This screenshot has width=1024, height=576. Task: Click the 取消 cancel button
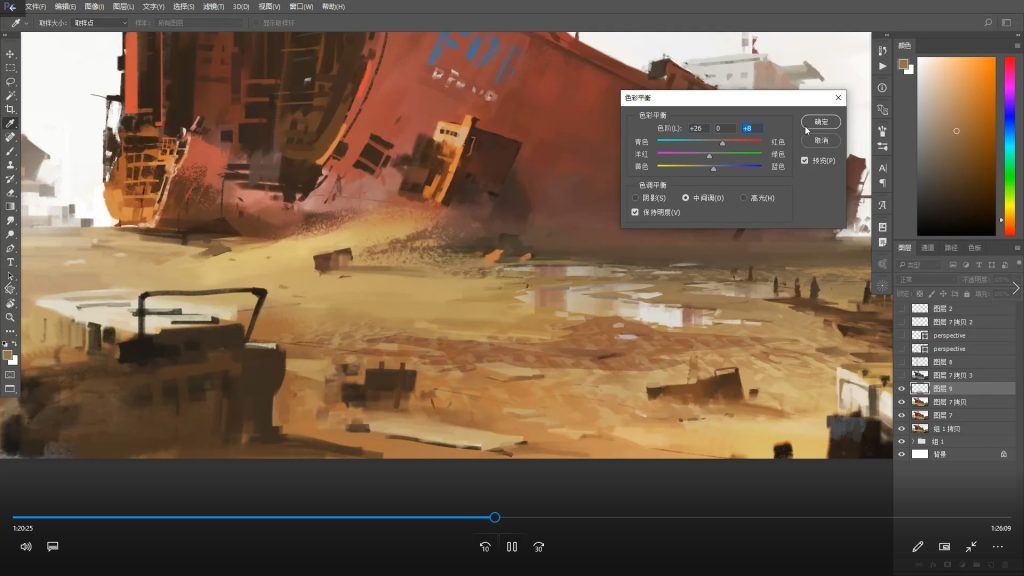[821, 141]
